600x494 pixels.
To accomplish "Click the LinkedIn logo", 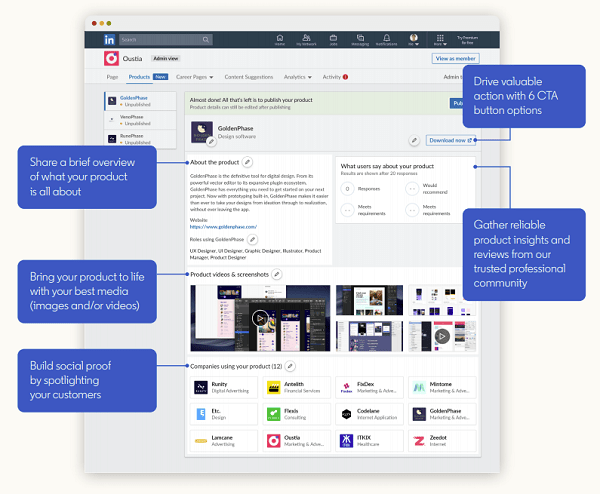I will click(109, 40).
